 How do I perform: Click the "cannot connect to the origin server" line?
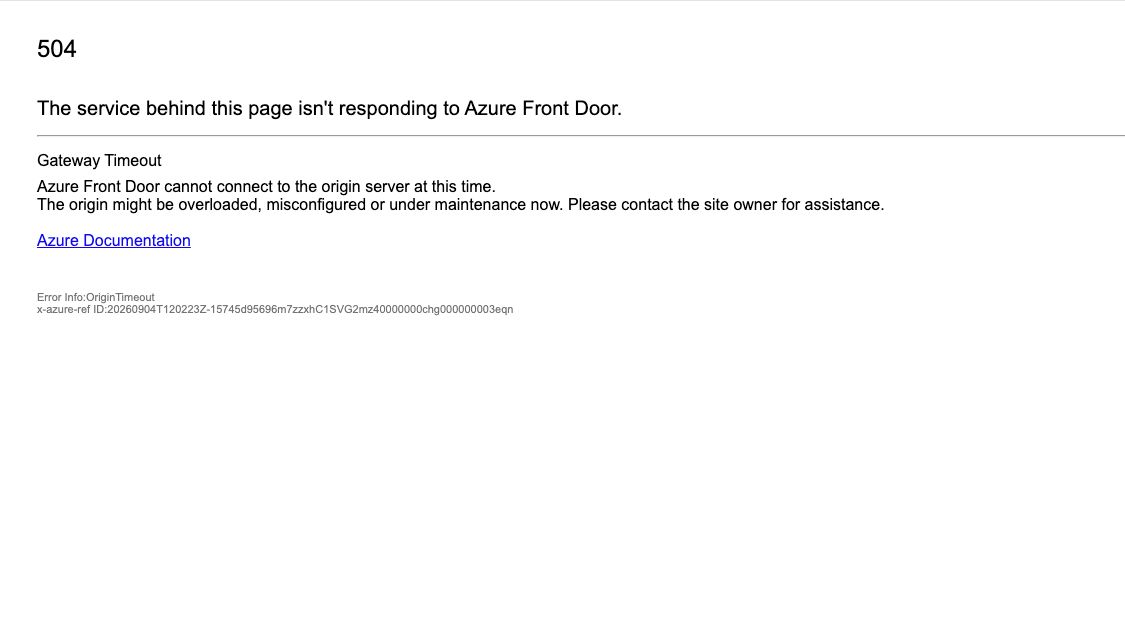pyautogui.click(x=266, y=187)
